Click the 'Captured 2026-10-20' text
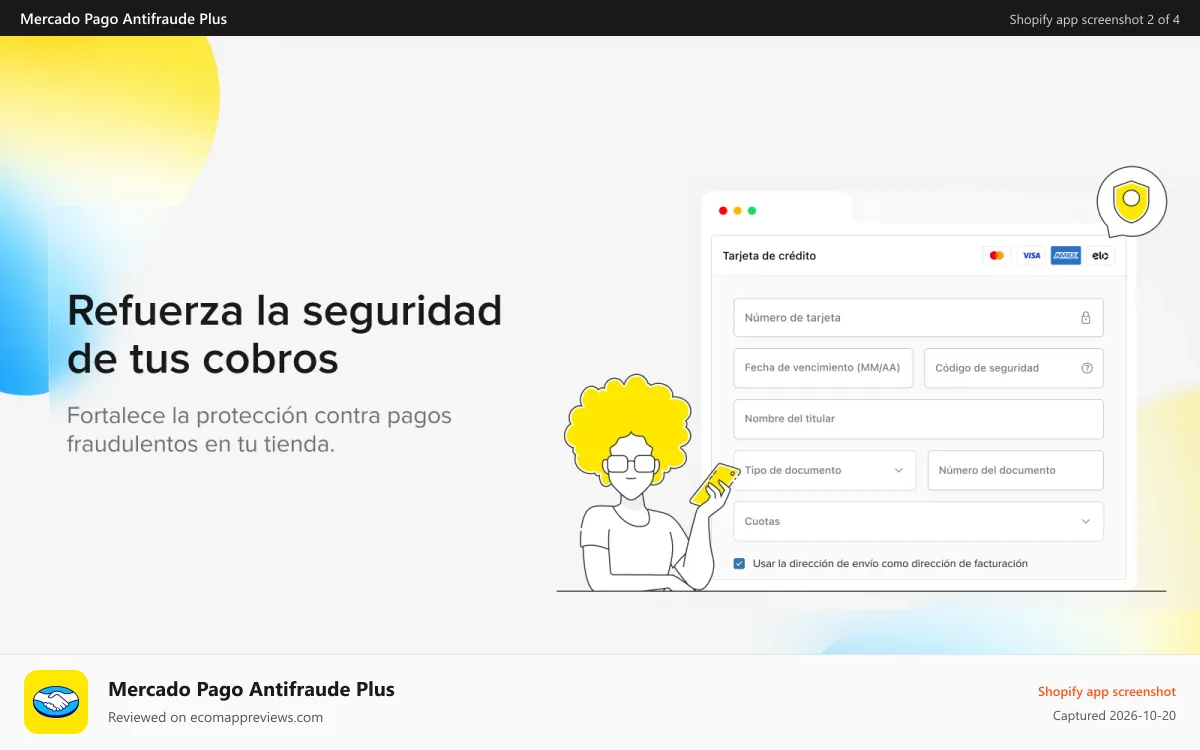The width and height of the screenshot is (1200, 750). pyautogui.click(x=1114, y=716)
